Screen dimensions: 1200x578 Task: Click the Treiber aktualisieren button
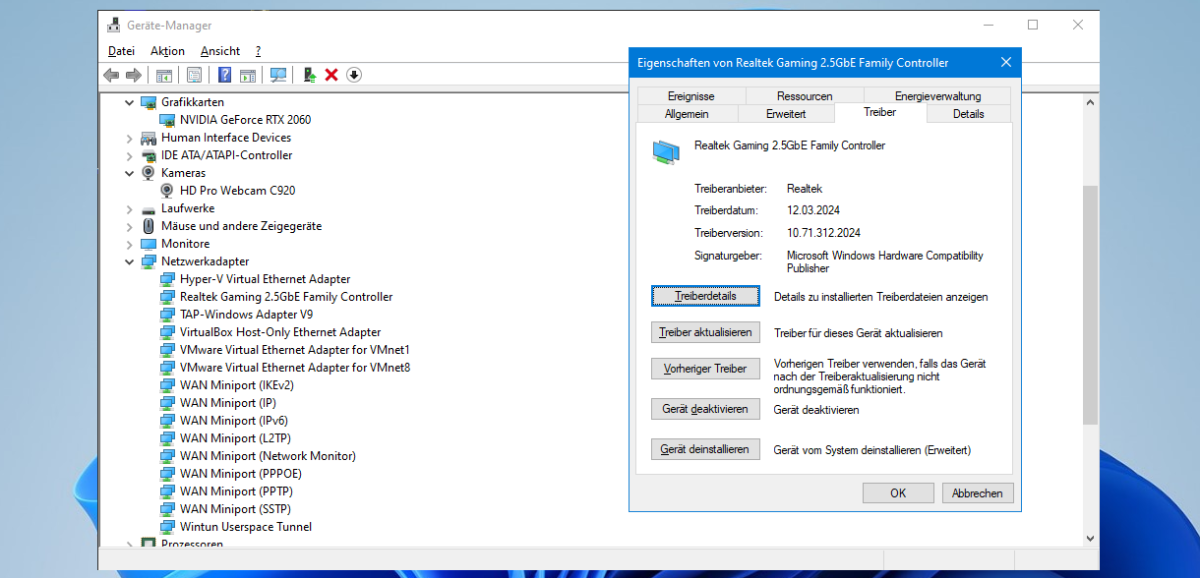[705, 332]
